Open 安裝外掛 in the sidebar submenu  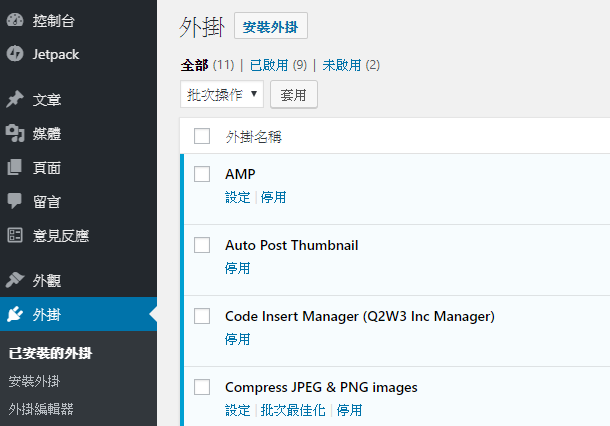point(34,381)
